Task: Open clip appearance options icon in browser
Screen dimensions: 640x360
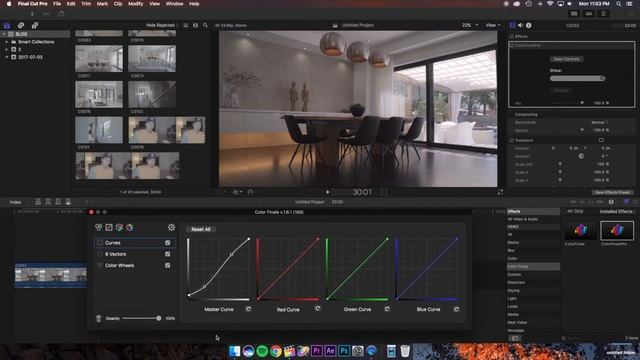Action: pos(196,25)
